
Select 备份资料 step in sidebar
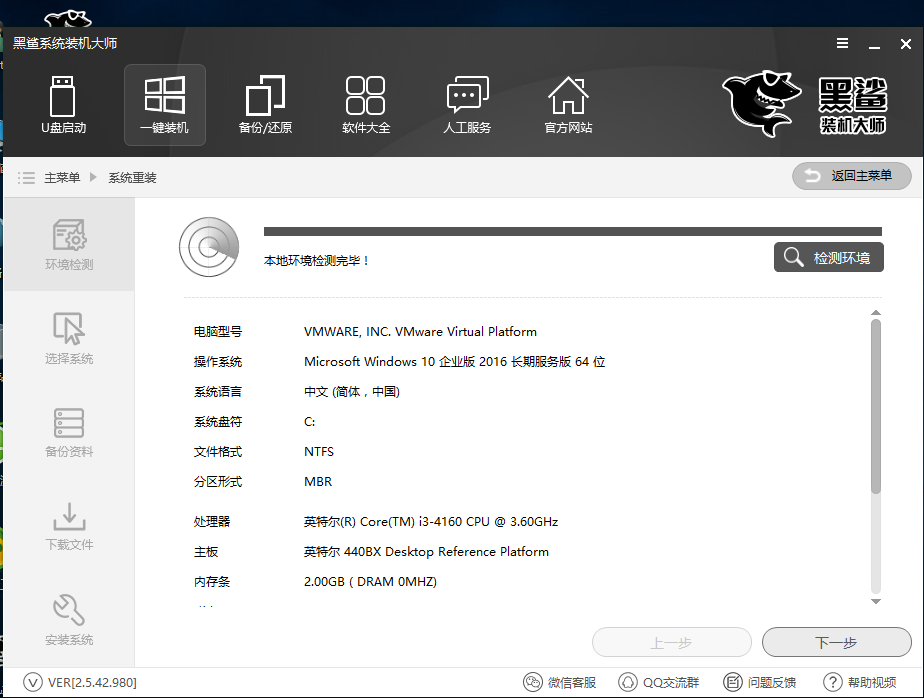69,432
